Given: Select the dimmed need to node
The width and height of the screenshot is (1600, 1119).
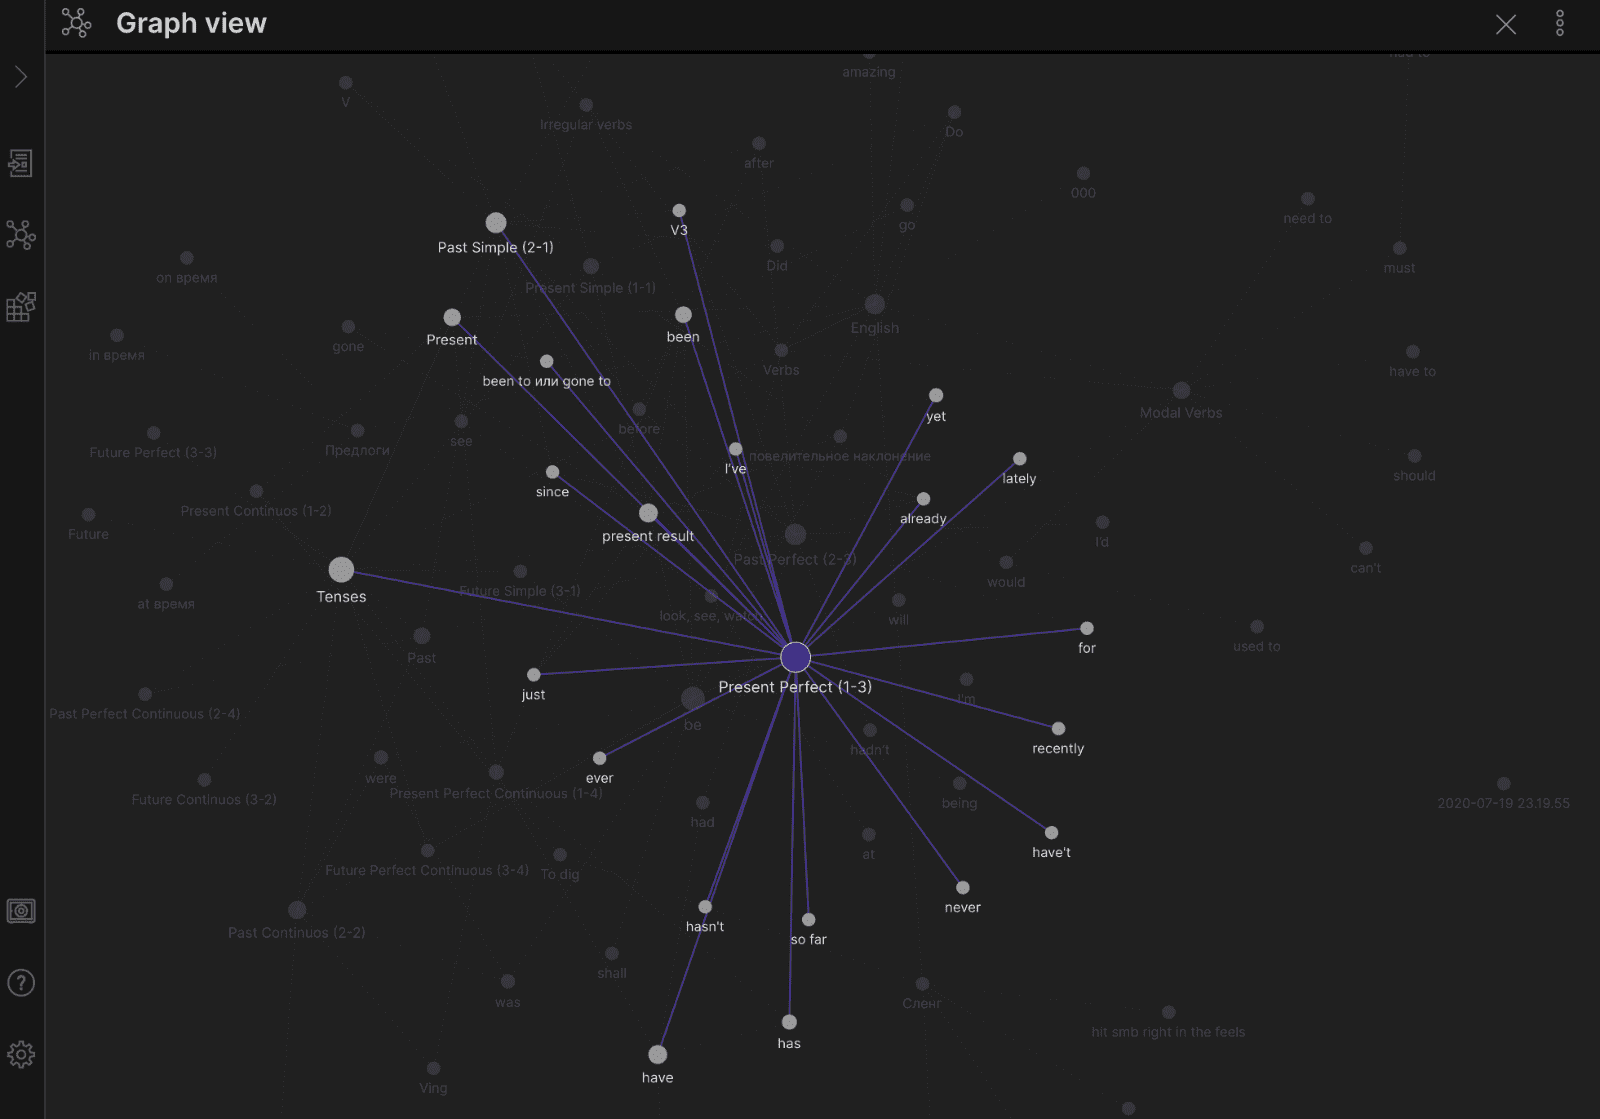Looking at the screenshot, I should point(1308,199).
